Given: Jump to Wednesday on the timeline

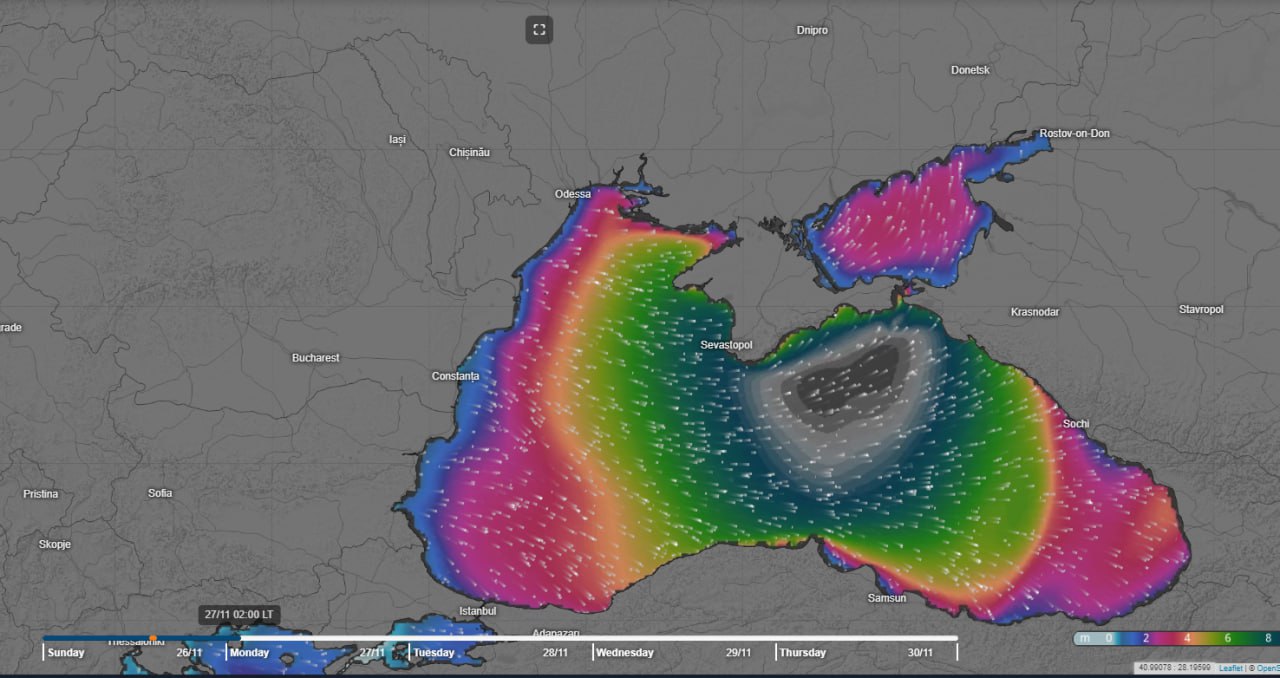Looking at the screenshot, I should 625,653.
